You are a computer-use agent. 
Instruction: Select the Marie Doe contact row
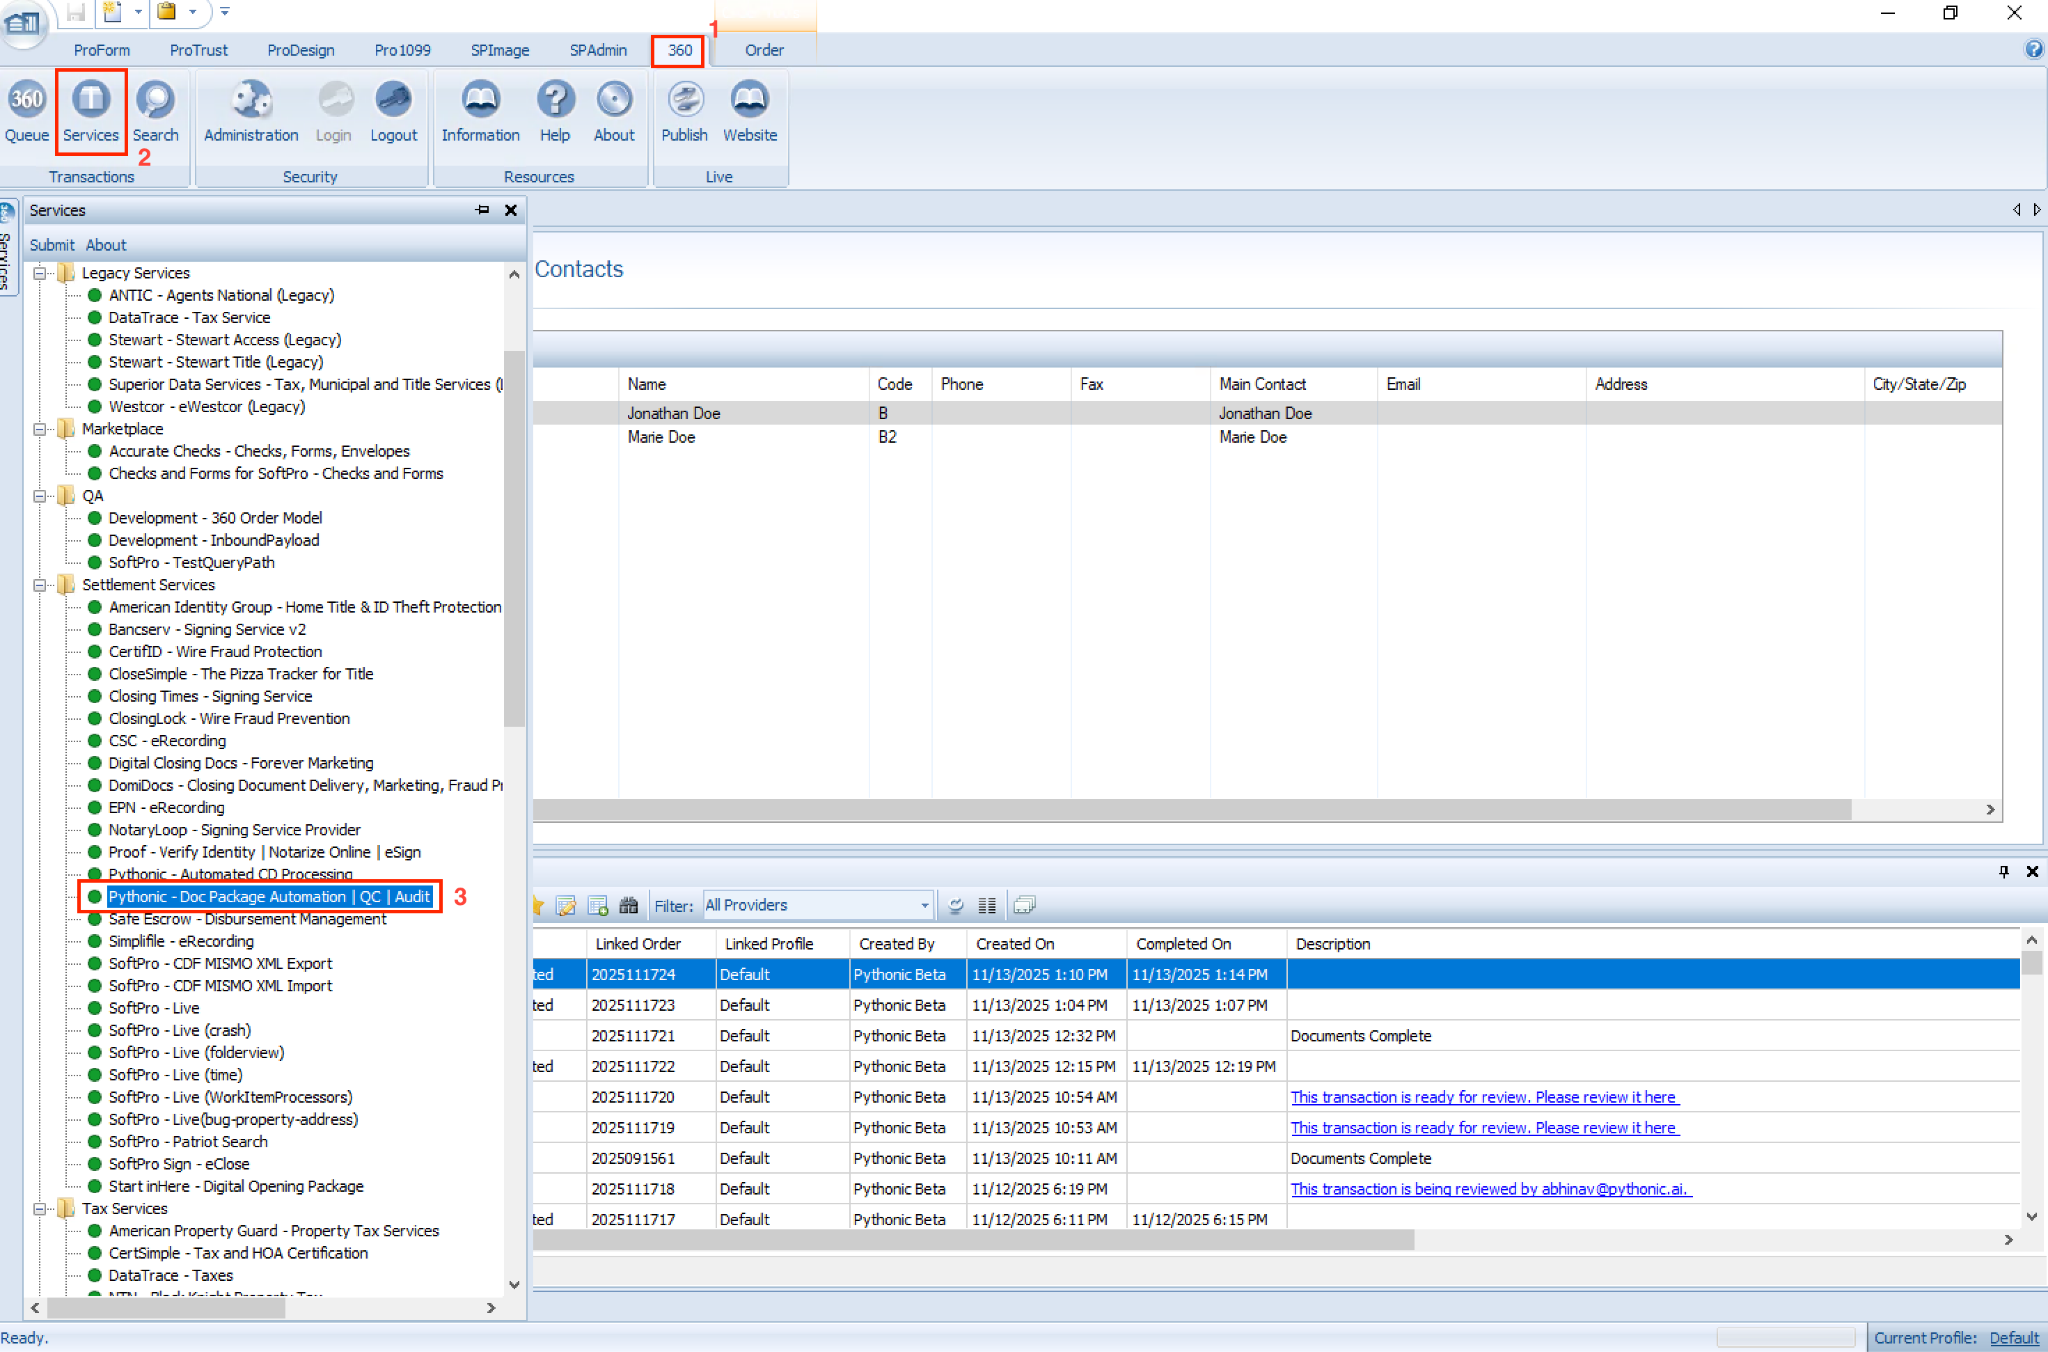(1267, 437)
